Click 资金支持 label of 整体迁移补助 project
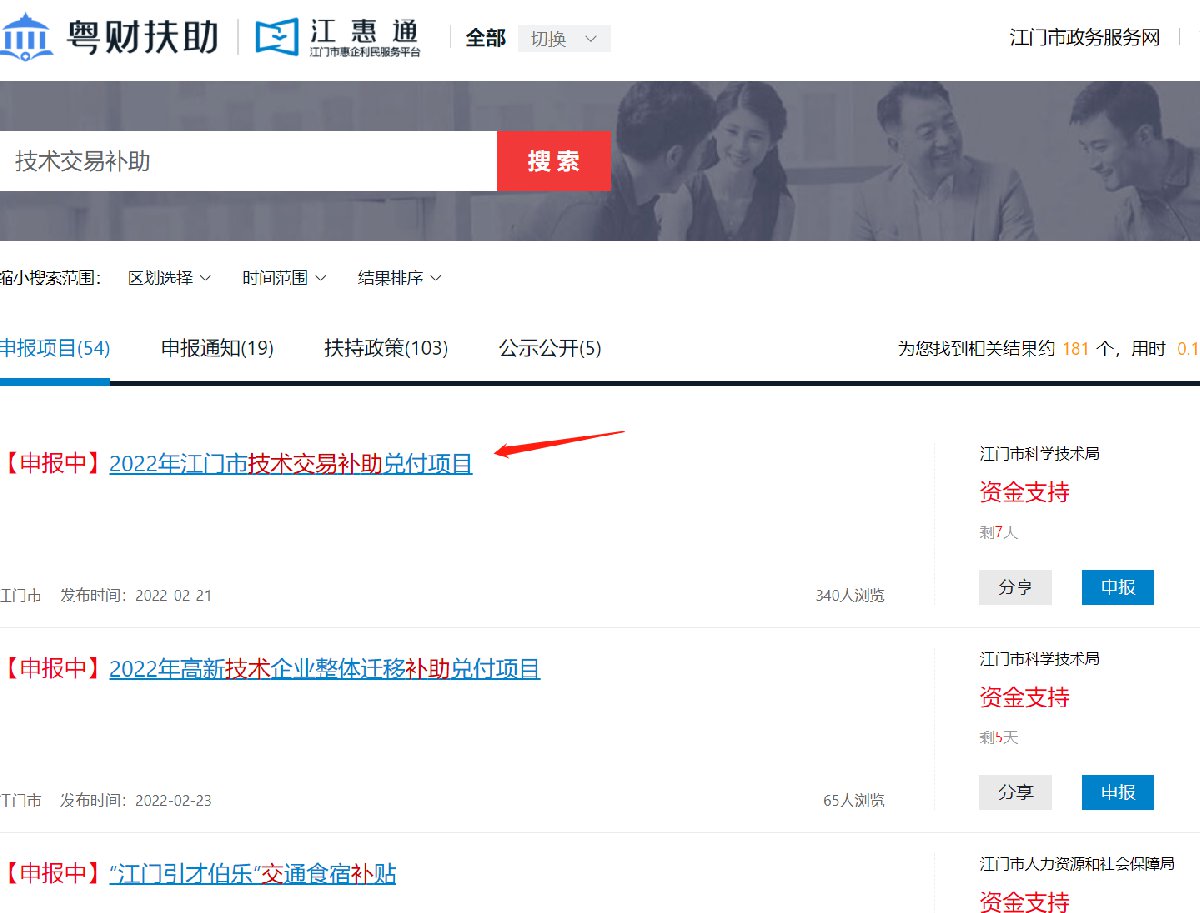 point(1024,697)
